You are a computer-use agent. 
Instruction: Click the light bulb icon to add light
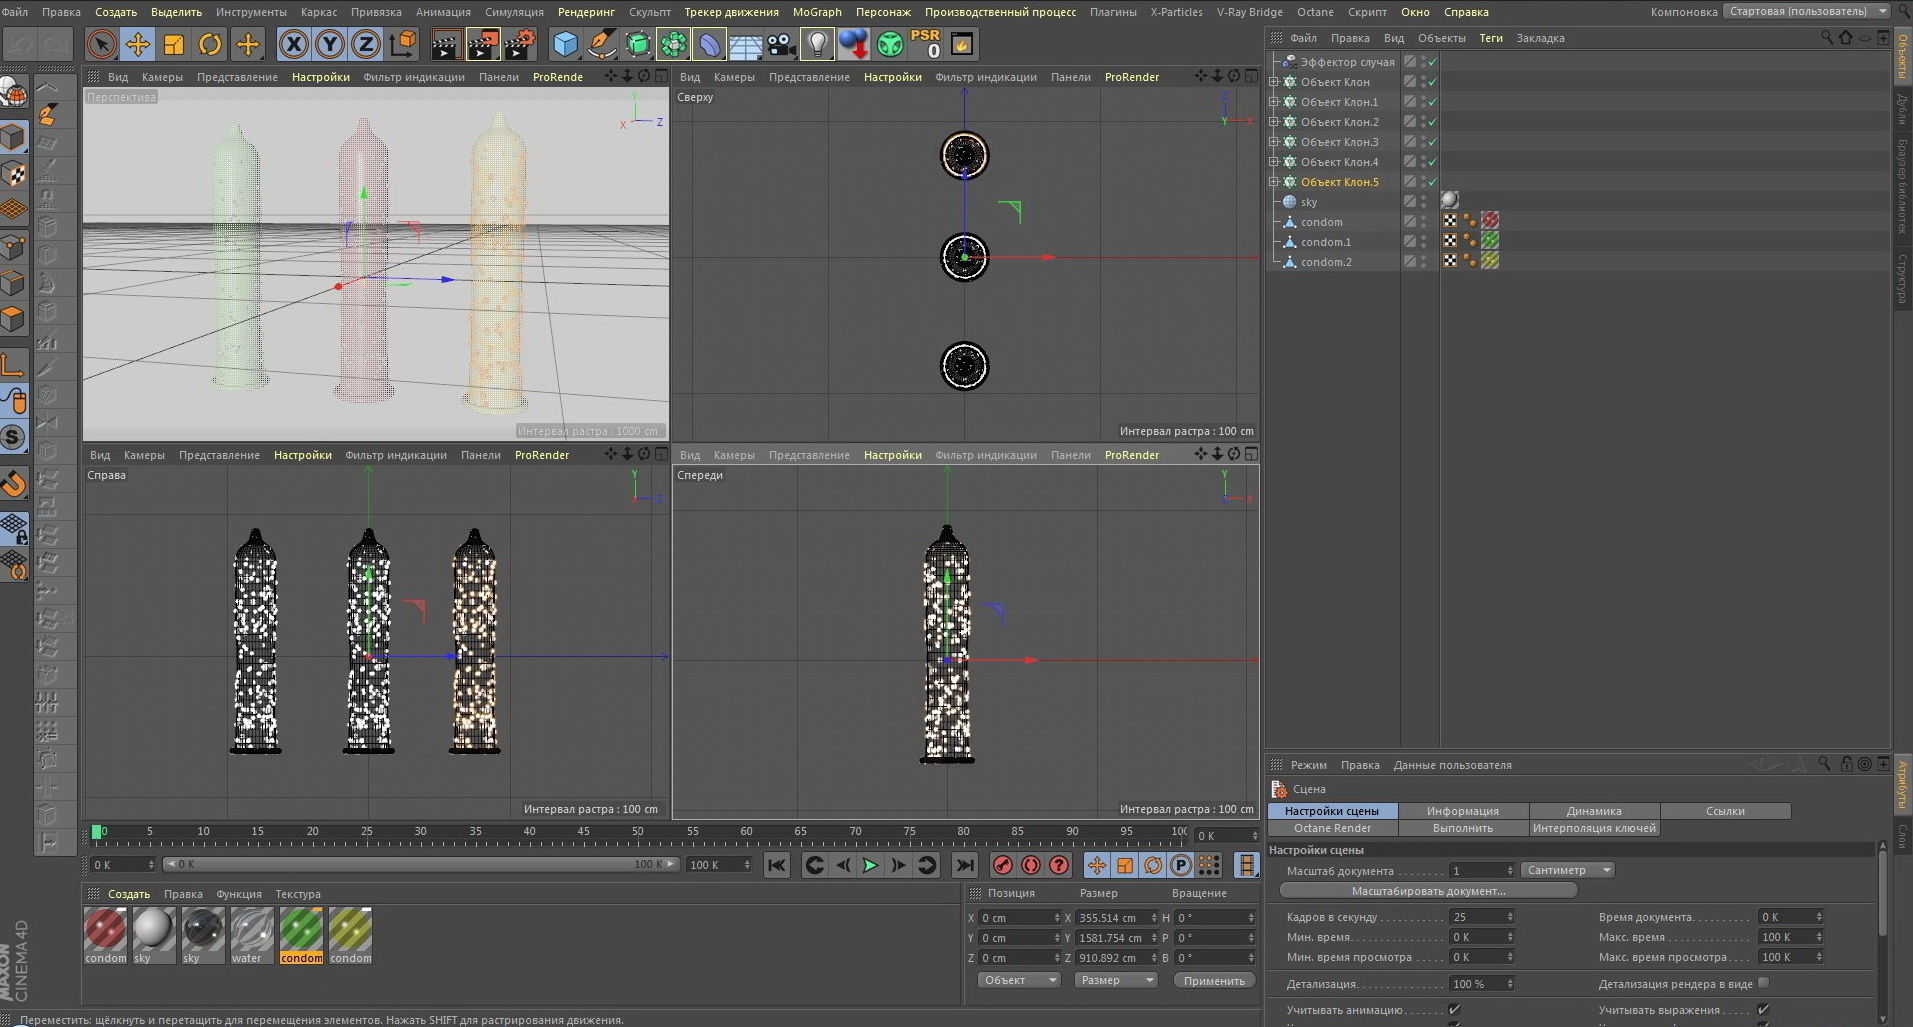click(818, 44)
